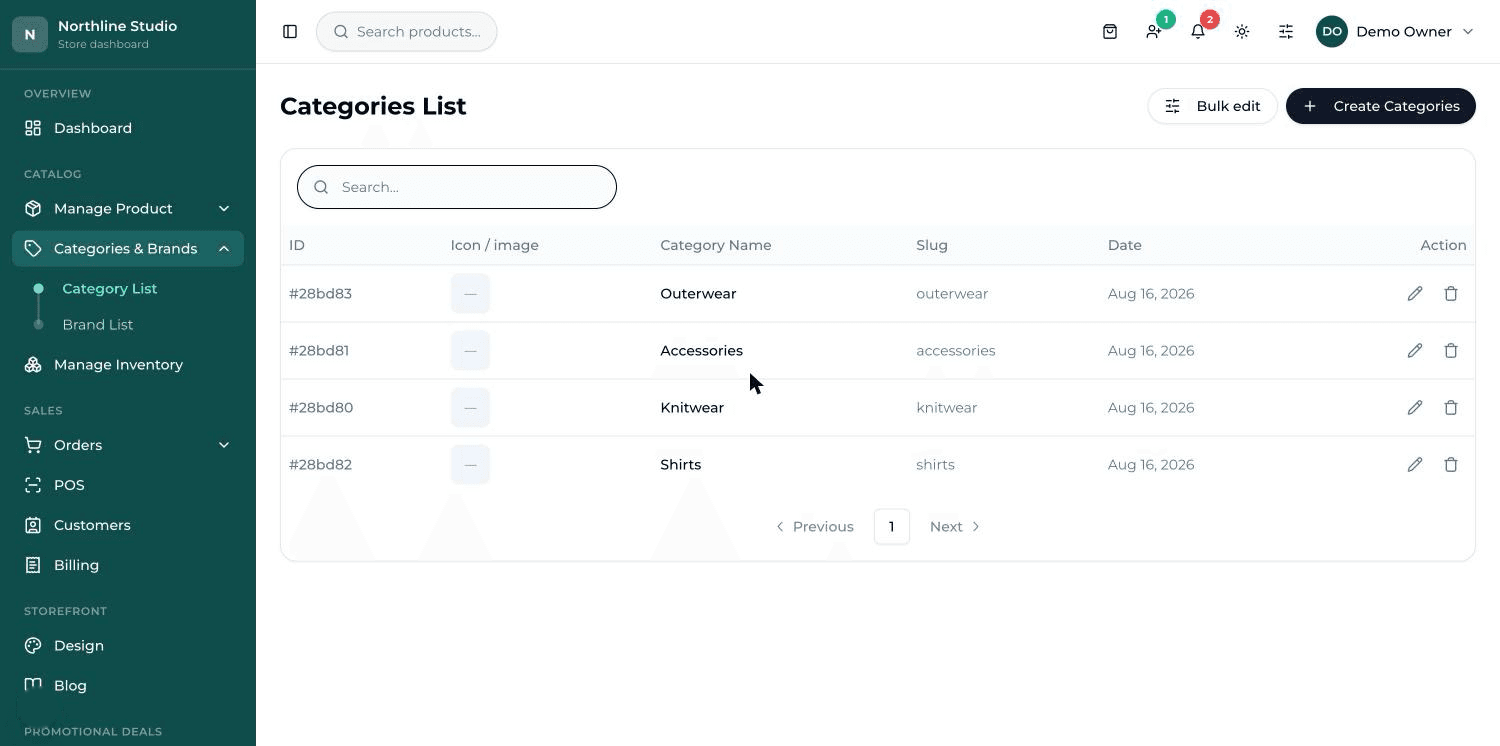Open the notifications bell icon
Viewport: 1500px width, 746px height.
(x=1198, y=32)
